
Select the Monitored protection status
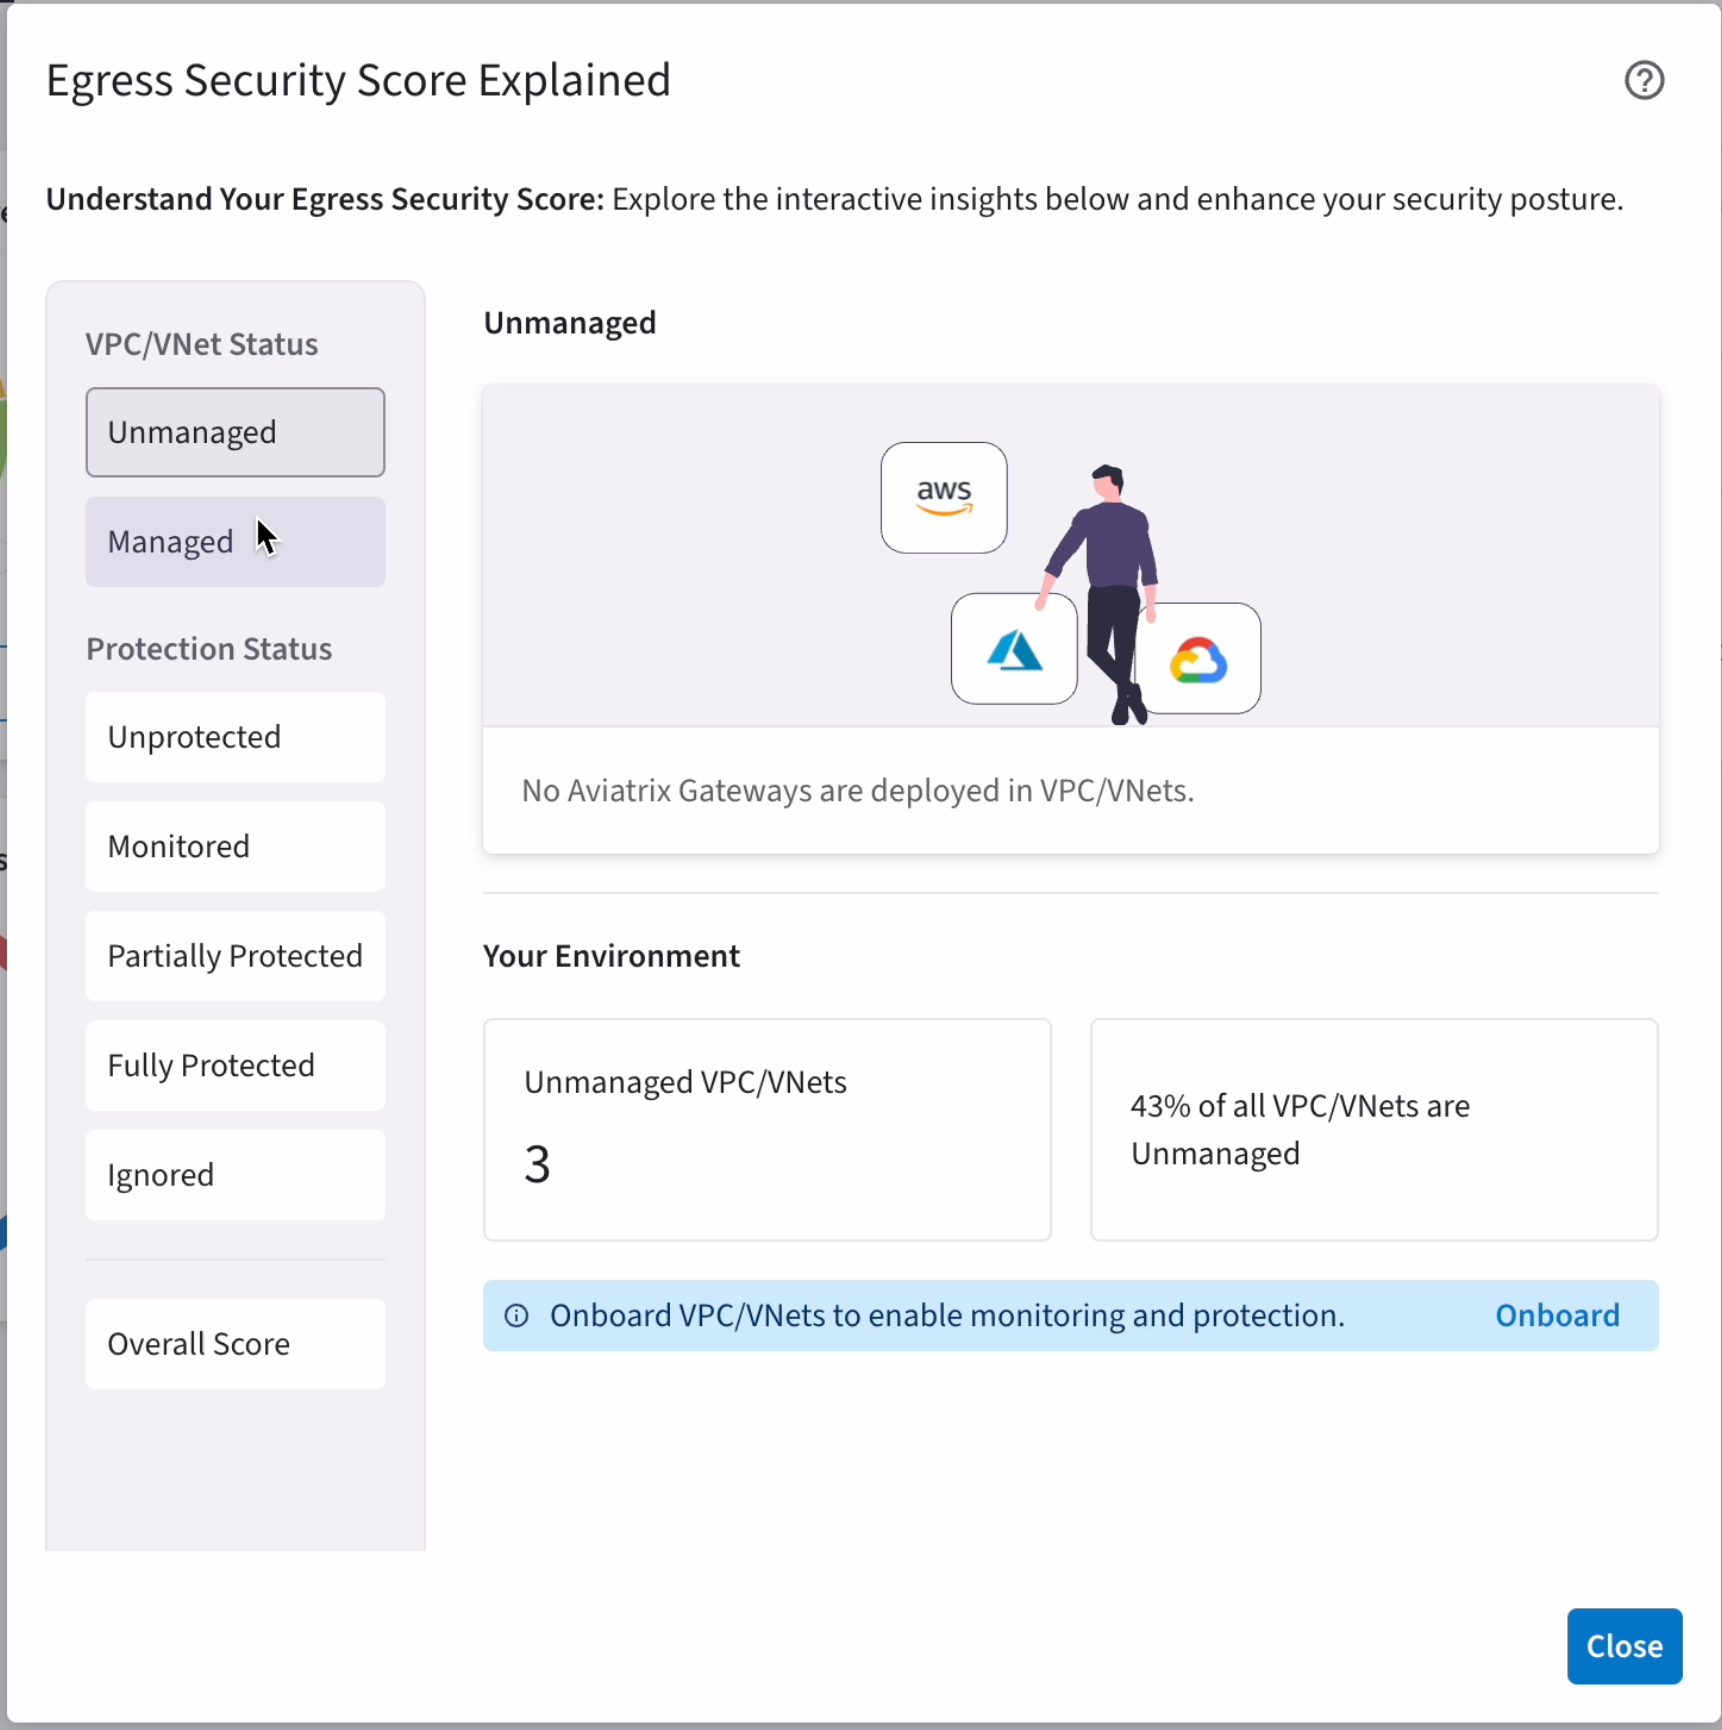click(235, 846)
